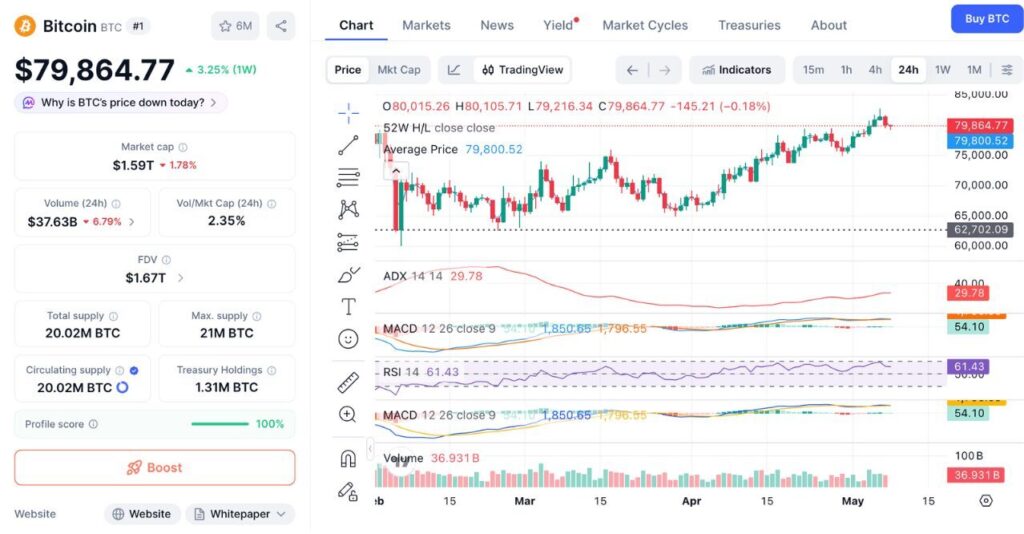Open the Markets tab
The width and height of the screenshot is (1024, 534).
(x=426, y=25)
